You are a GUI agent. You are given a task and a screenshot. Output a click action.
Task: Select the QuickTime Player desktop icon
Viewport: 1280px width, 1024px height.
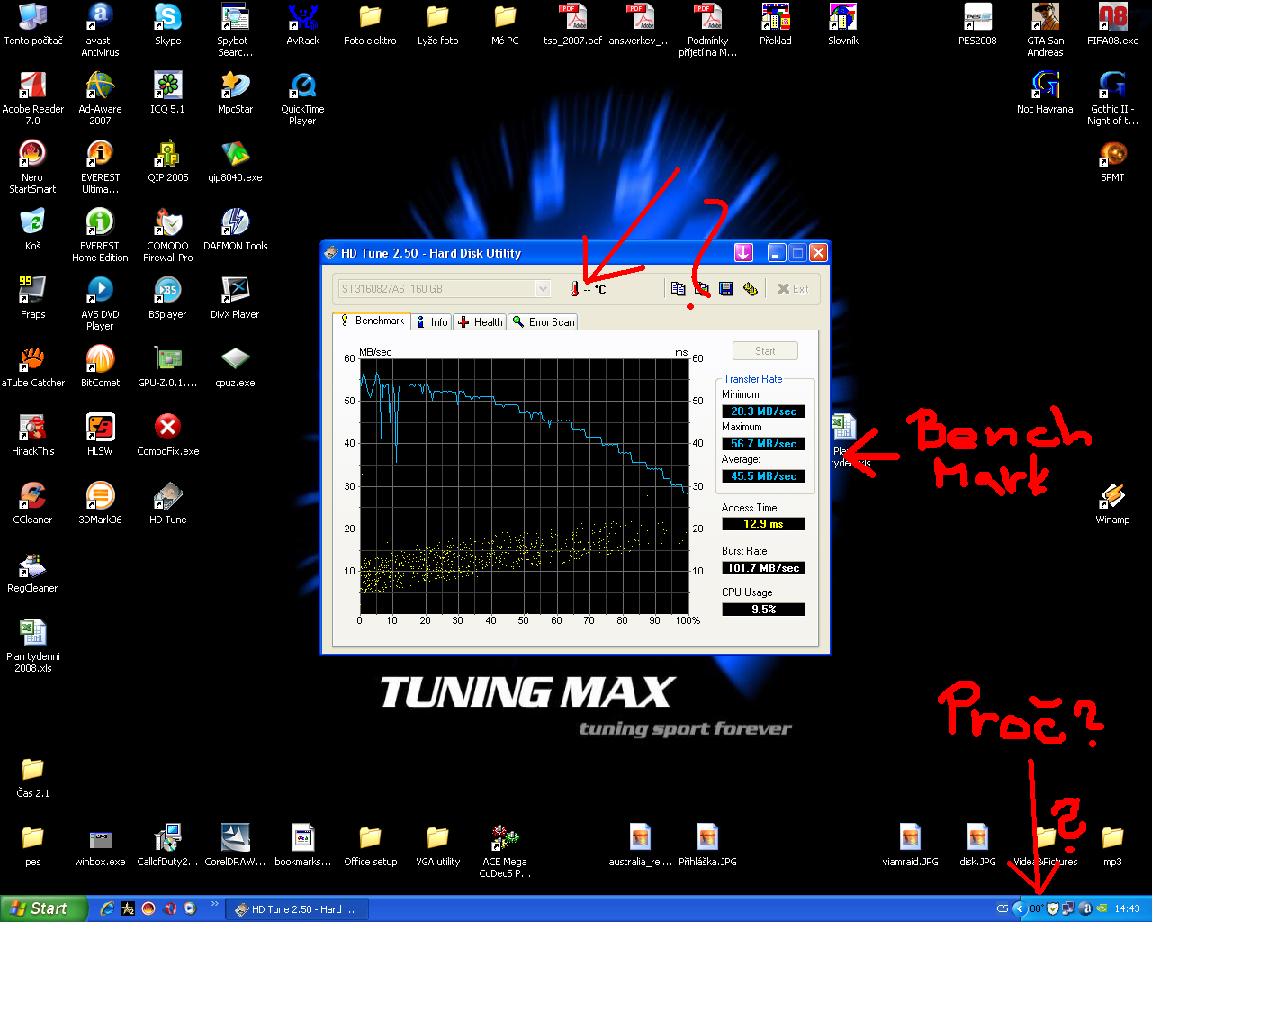point(302,98)
